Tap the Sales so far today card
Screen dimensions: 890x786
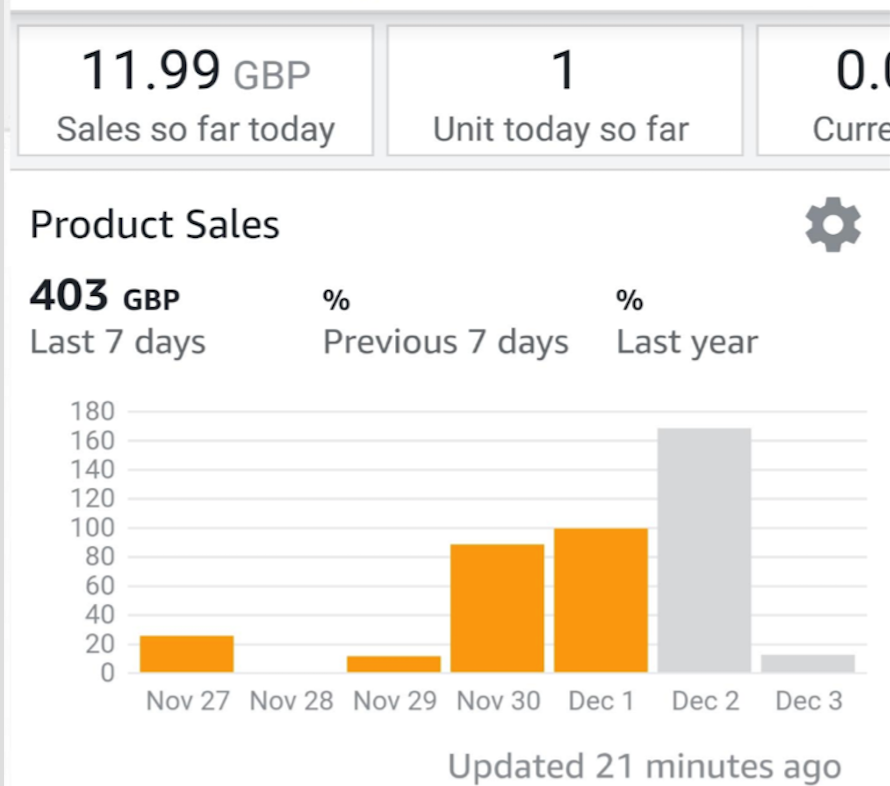coord(195,90)
